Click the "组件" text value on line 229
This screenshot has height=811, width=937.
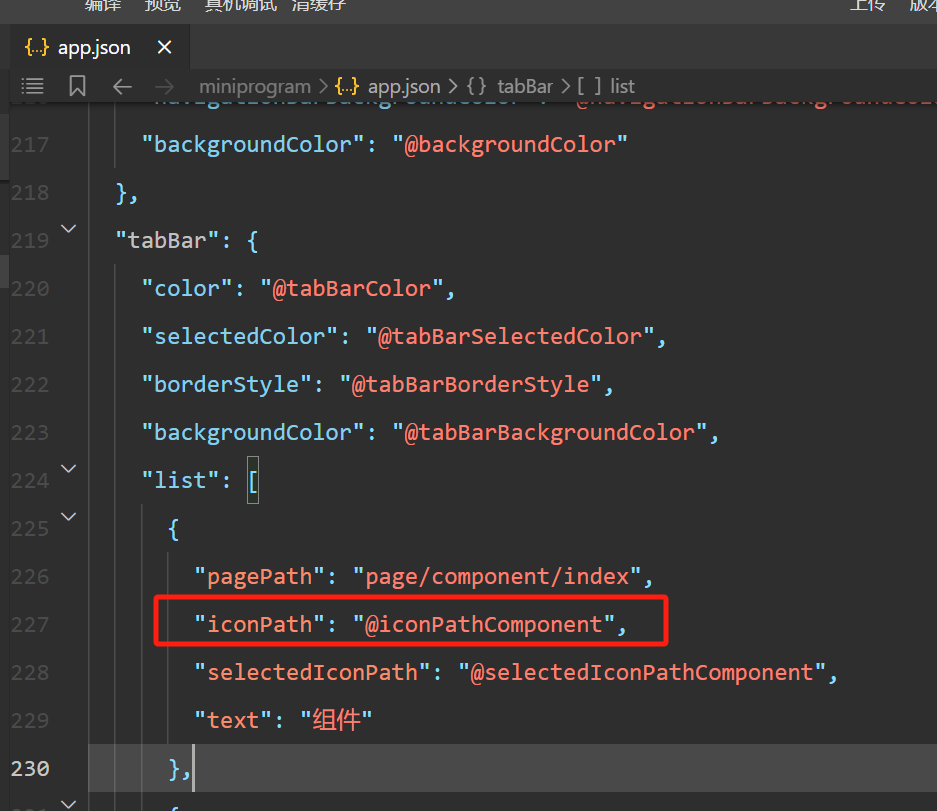pyautogui.click(x=336, y=720)
